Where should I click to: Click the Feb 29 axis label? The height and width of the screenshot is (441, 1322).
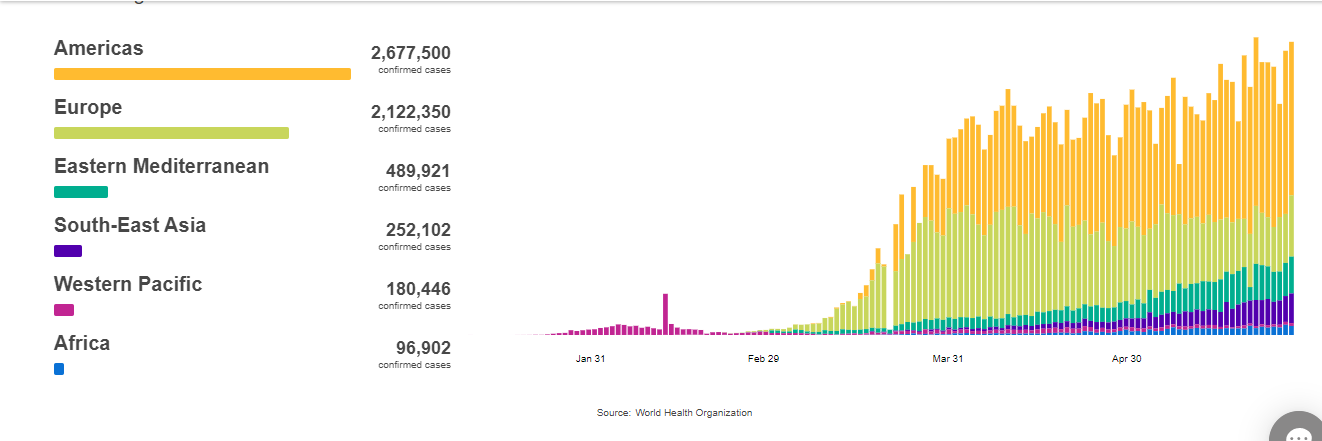[763, 359]
